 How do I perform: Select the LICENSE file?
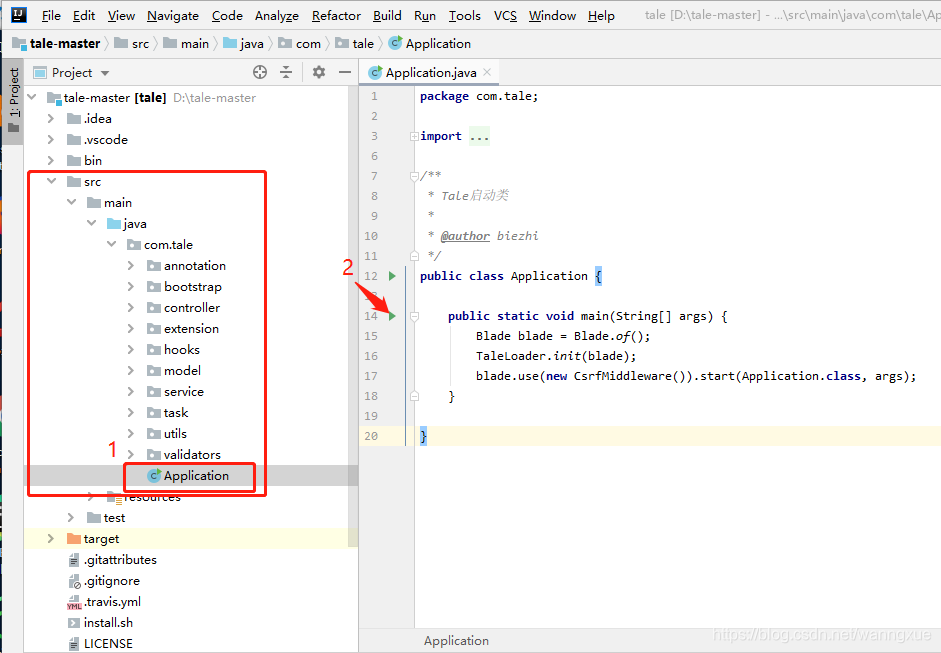click(100, 643)
